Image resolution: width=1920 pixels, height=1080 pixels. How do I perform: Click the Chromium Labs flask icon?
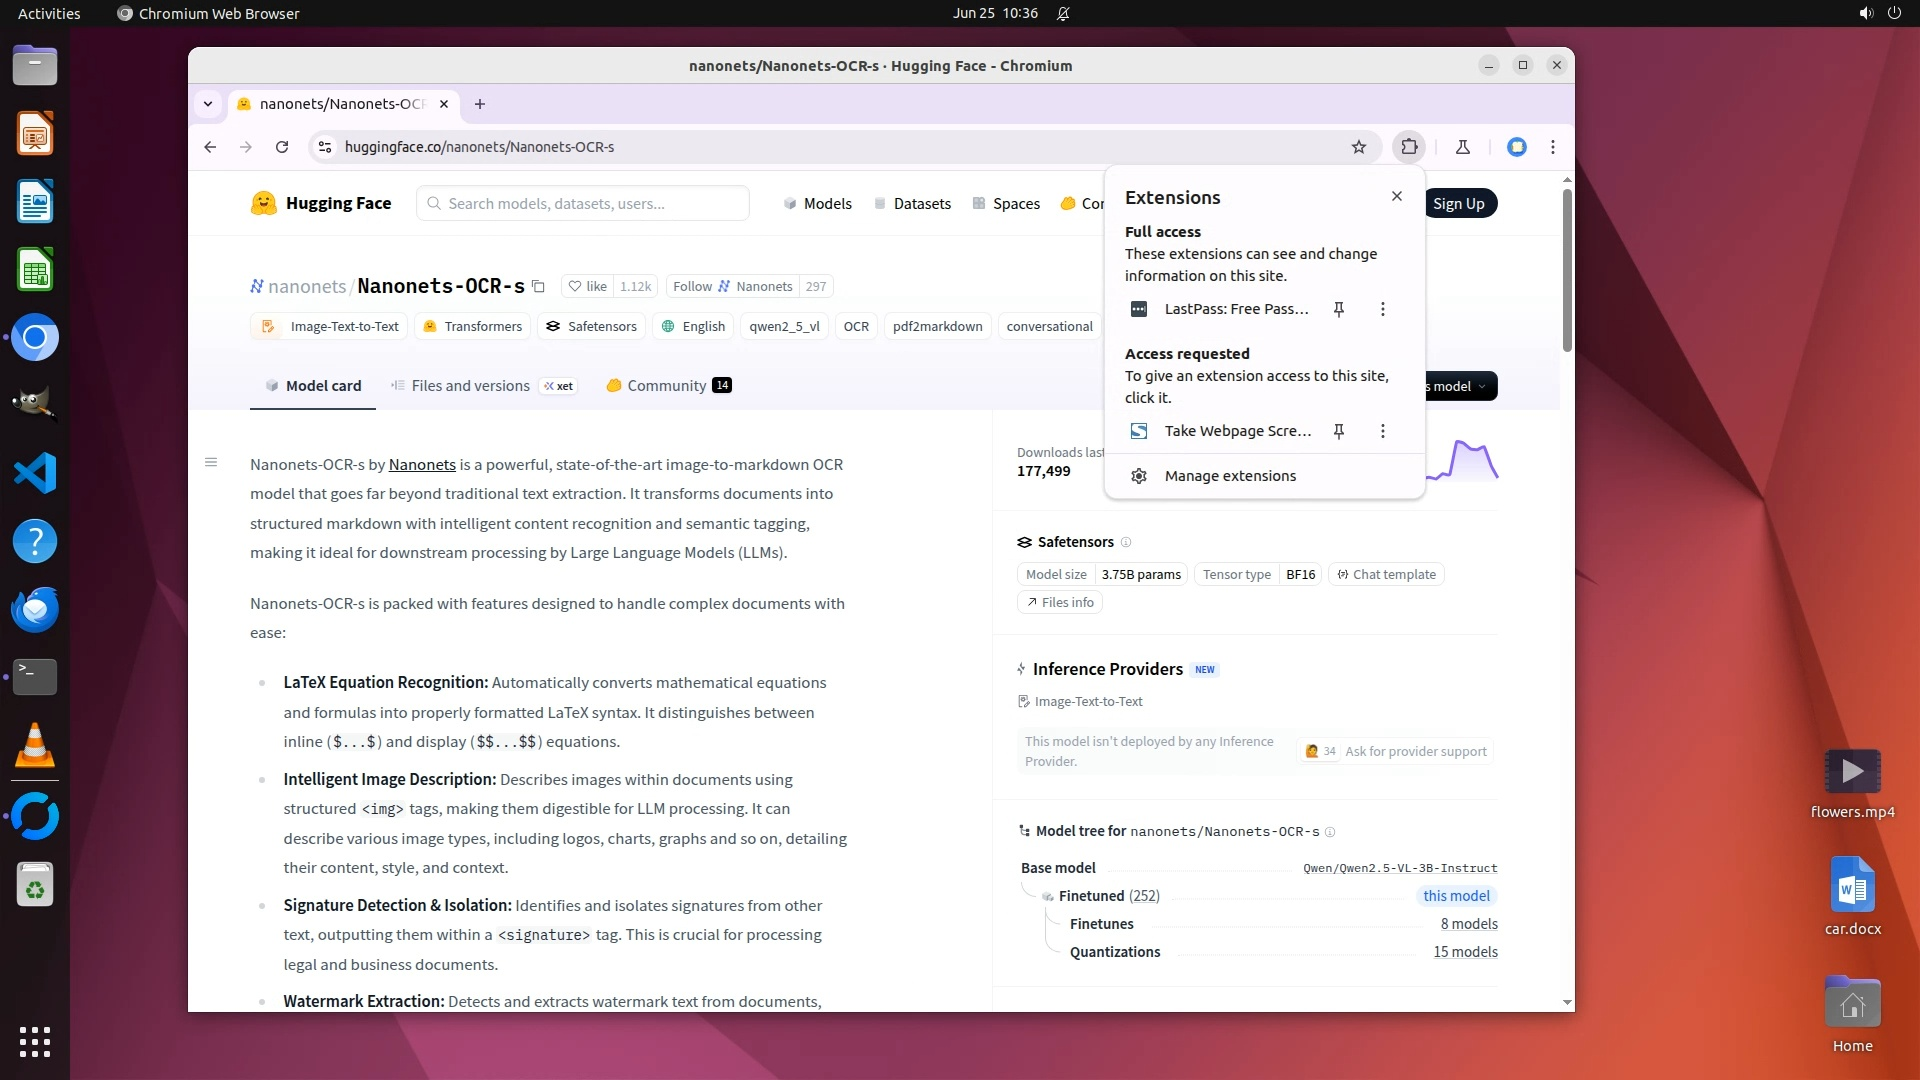1463,147
